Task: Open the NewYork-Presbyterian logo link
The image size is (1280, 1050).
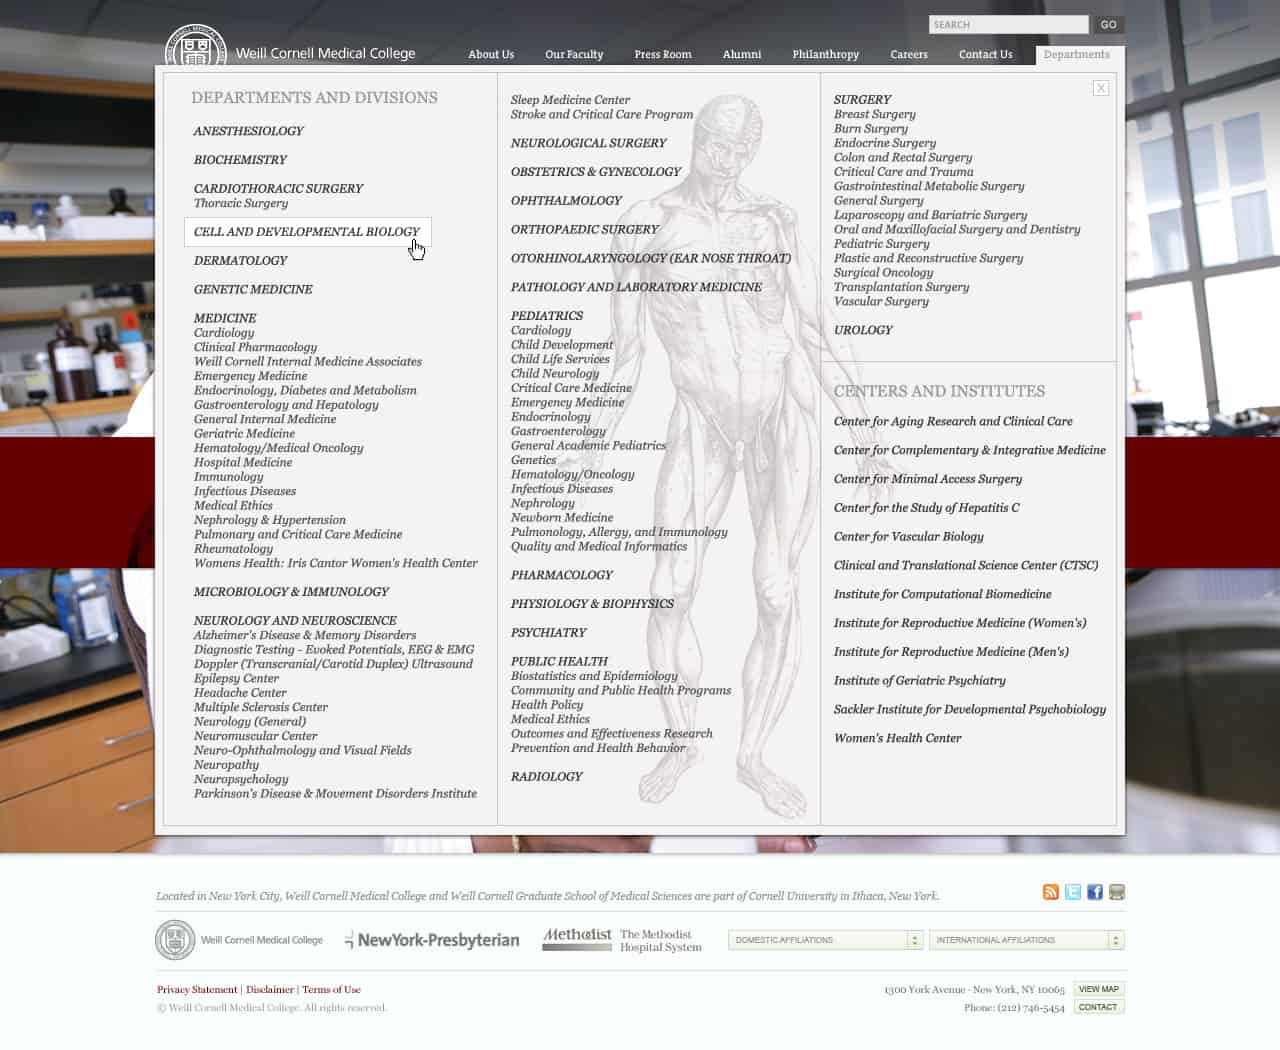Action: click(x=432, y=940)
